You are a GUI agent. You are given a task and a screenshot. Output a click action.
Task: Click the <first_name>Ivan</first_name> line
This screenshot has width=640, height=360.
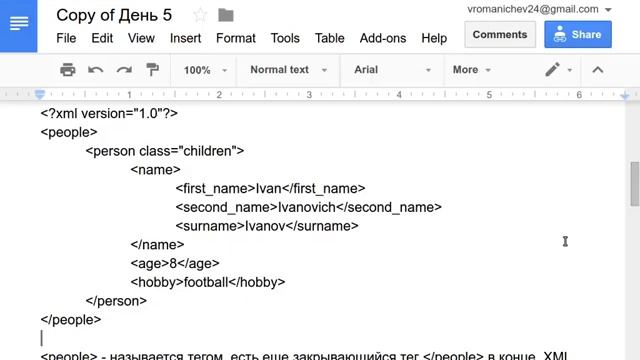(270, 189)
